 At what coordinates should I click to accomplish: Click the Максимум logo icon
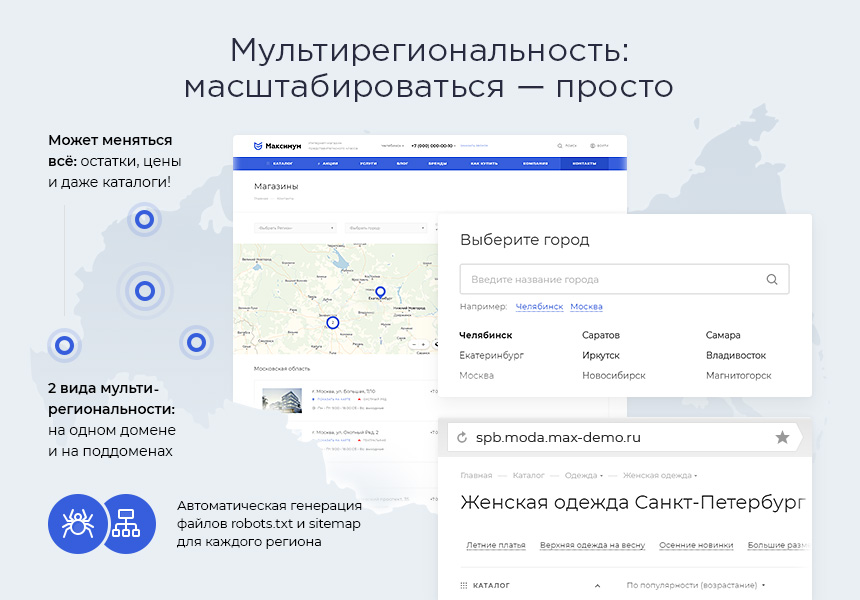pos(257,144)
